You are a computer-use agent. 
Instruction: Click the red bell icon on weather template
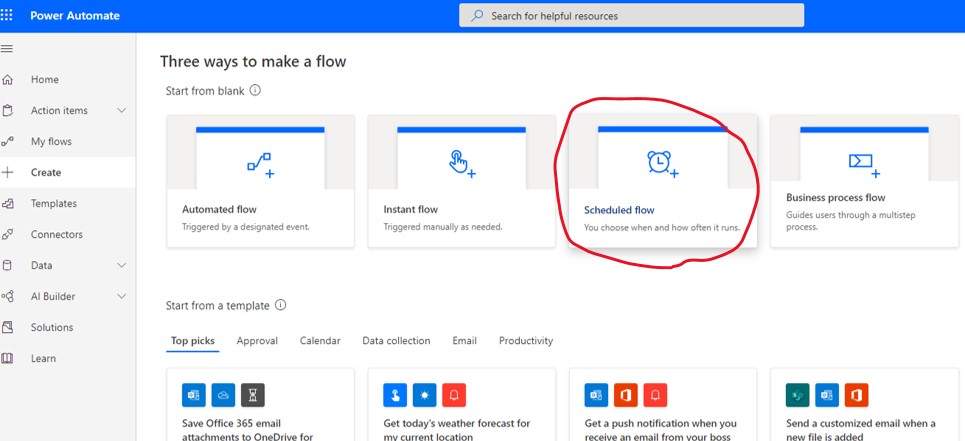(x=454, y=395)
